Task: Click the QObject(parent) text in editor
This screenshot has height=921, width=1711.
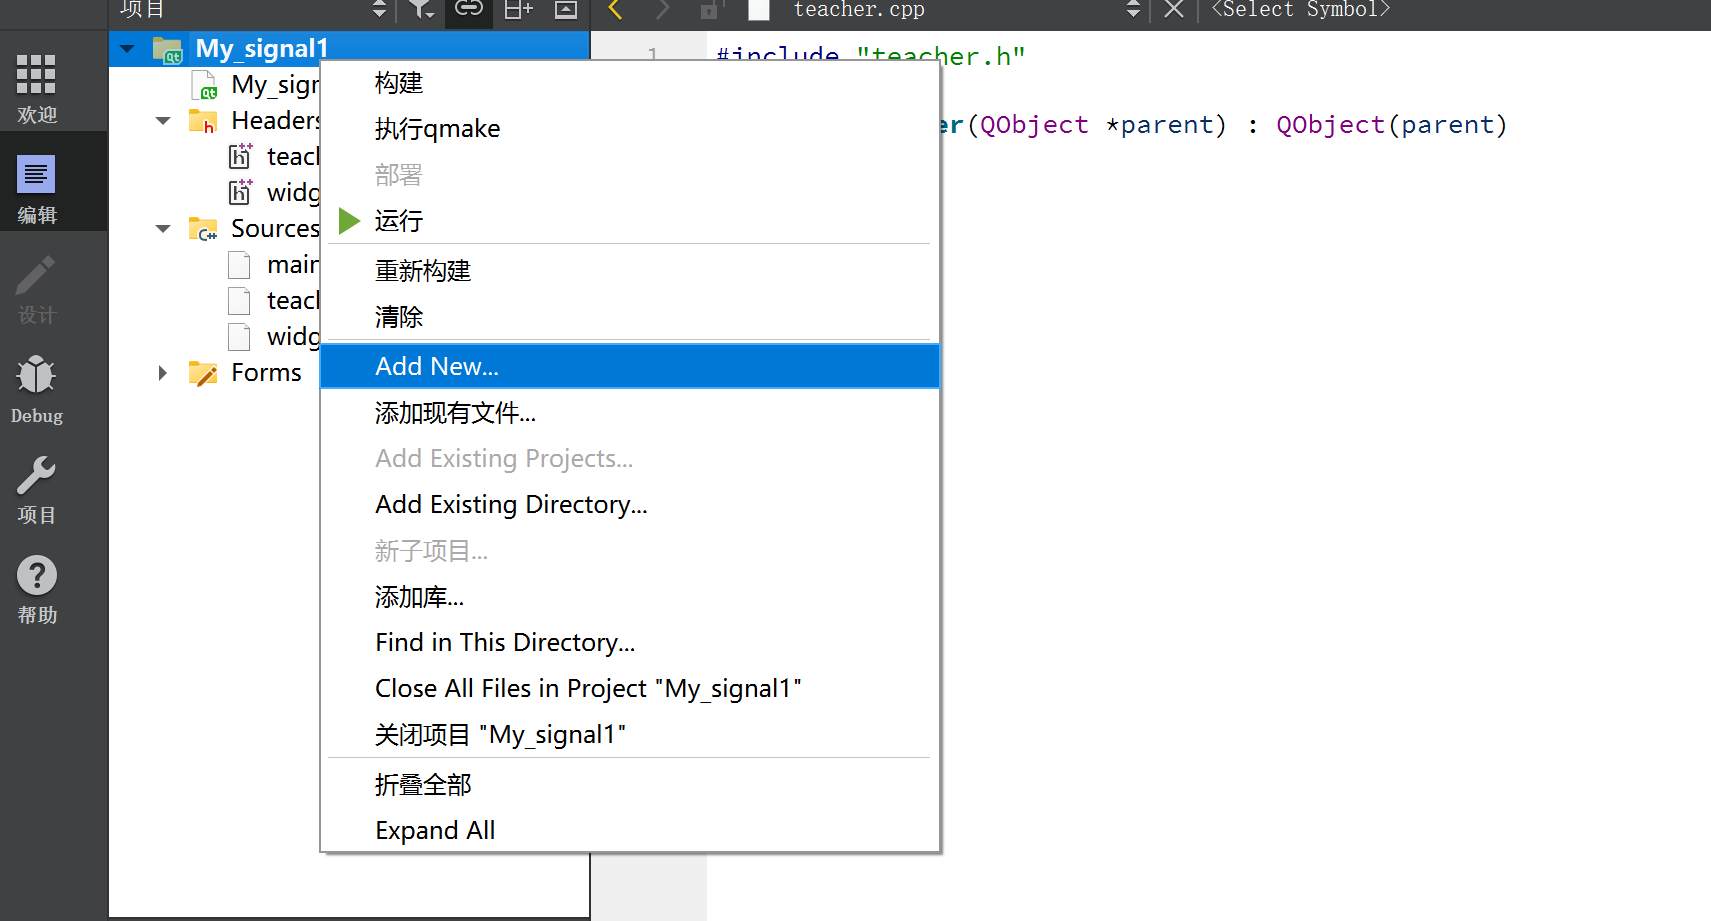Action: coord(1391,125)
